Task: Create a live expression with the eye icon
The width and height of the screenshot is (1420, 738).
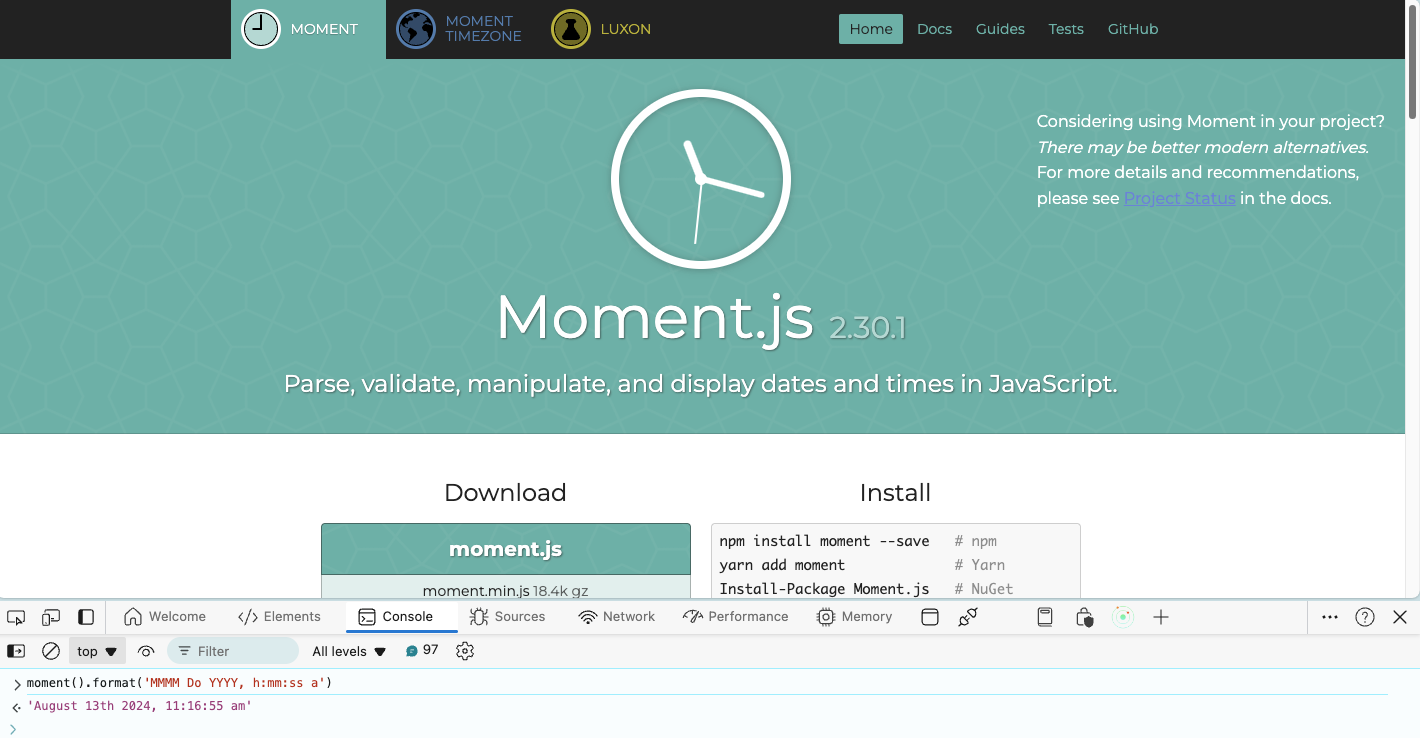Action: (146, 651)
